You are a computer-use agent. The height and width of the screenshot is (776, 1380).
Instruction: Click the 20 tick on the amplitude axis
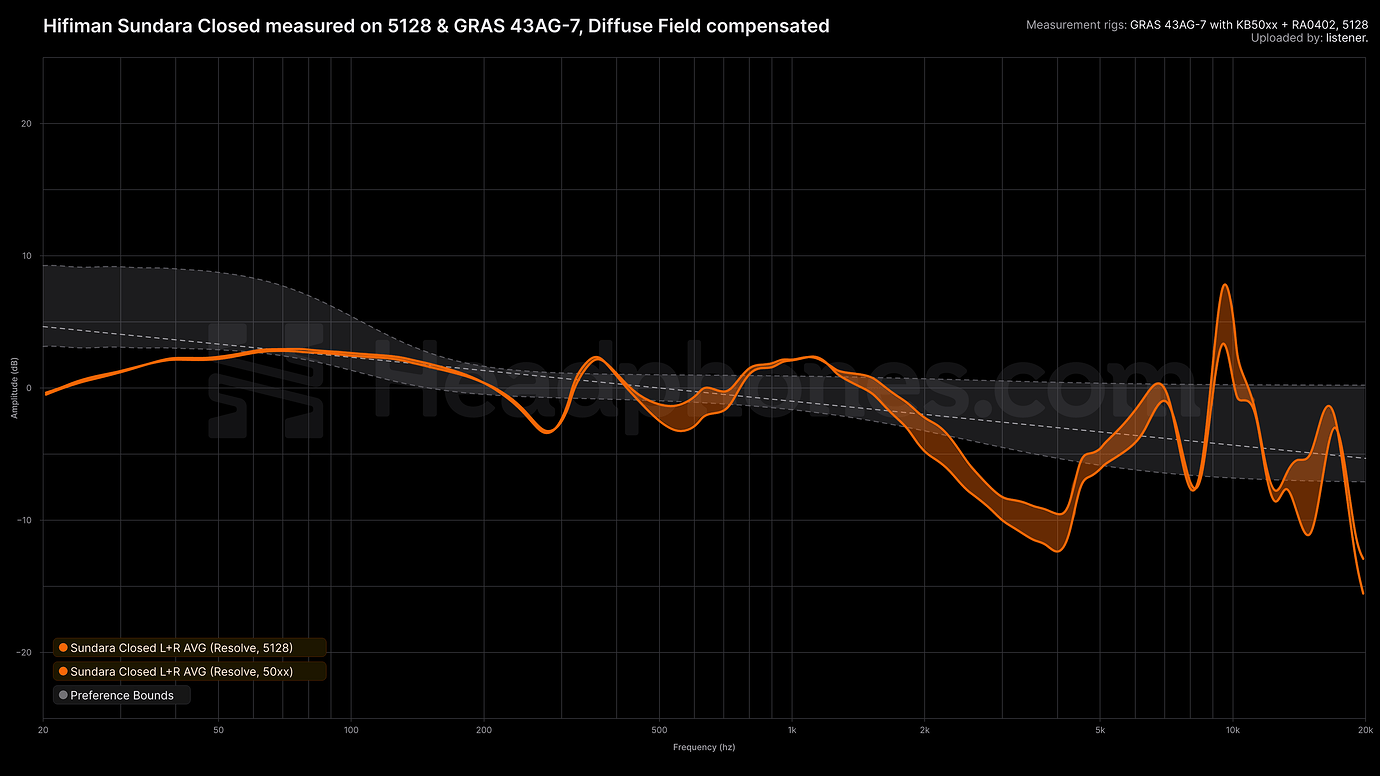[x=27, y=124]
